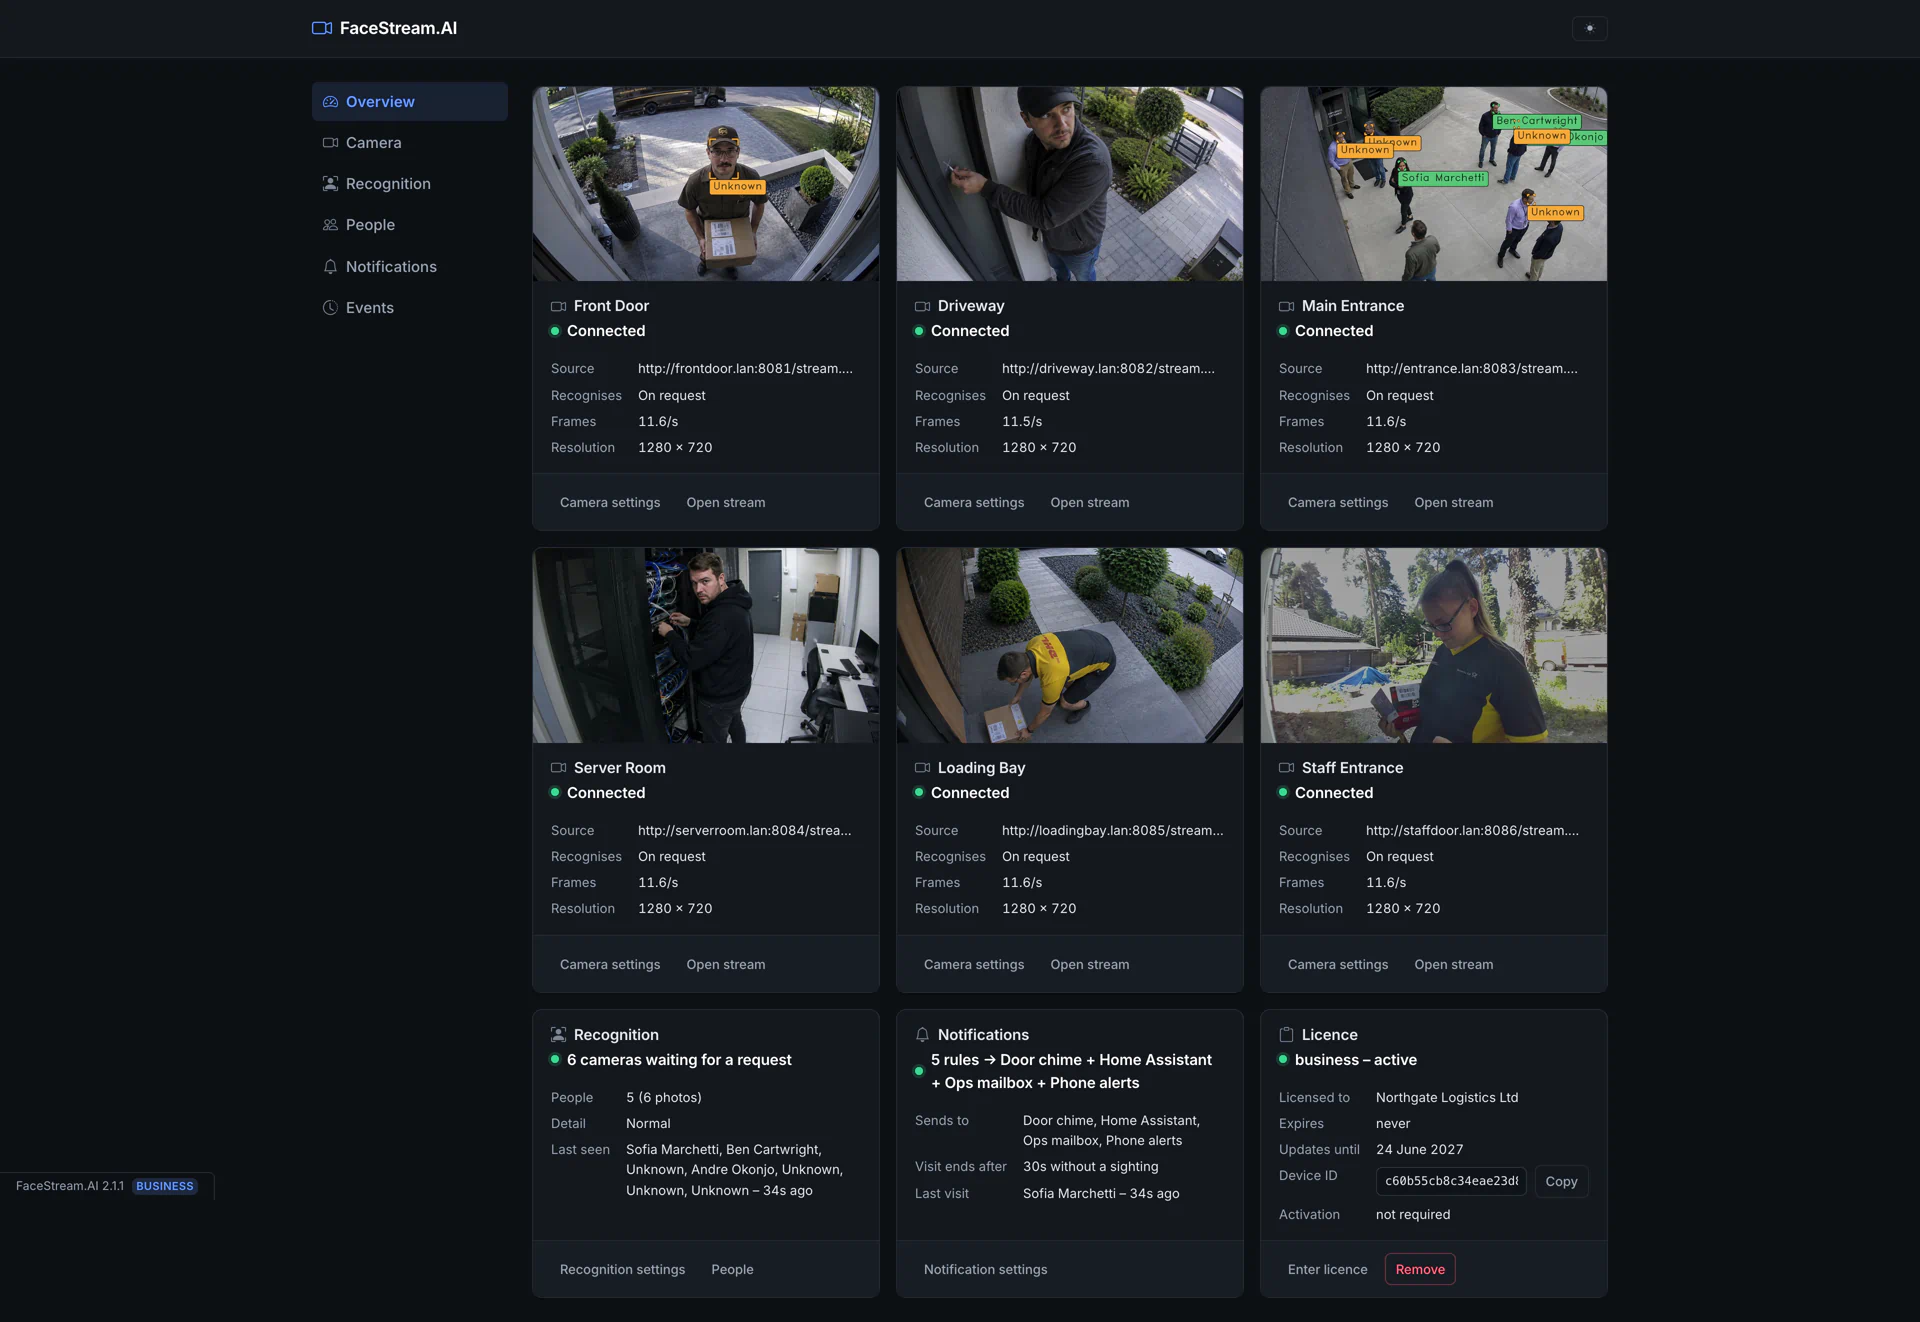Screen dimensions: 1920x1322
Task: Go to the Camera sidebar section
Action: (x=409, y=143)
